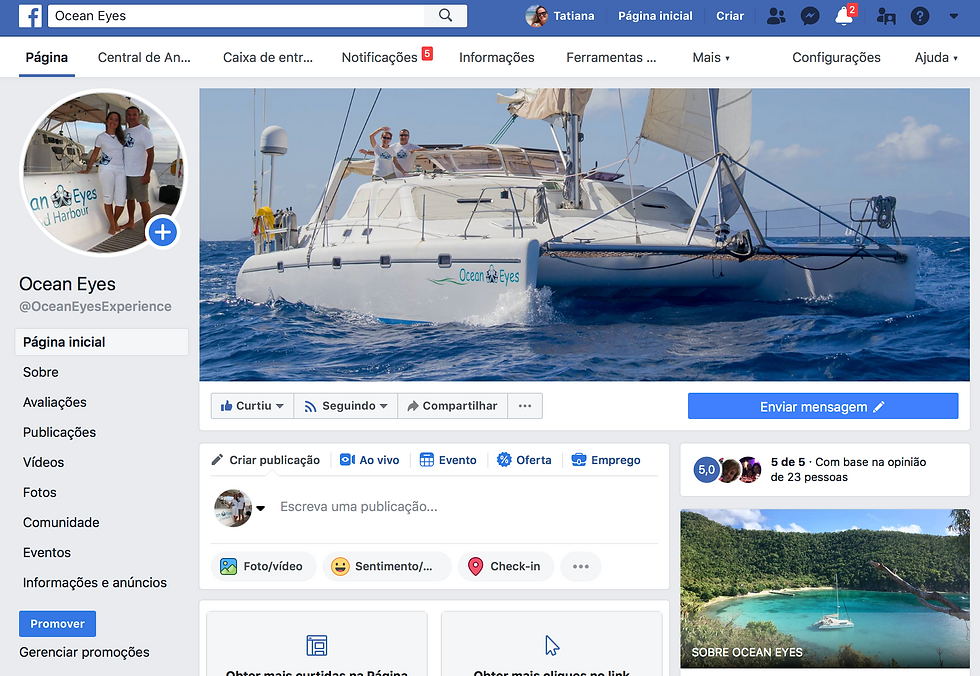Open the account dropdown arrow in the top bar

click(954, 16)
